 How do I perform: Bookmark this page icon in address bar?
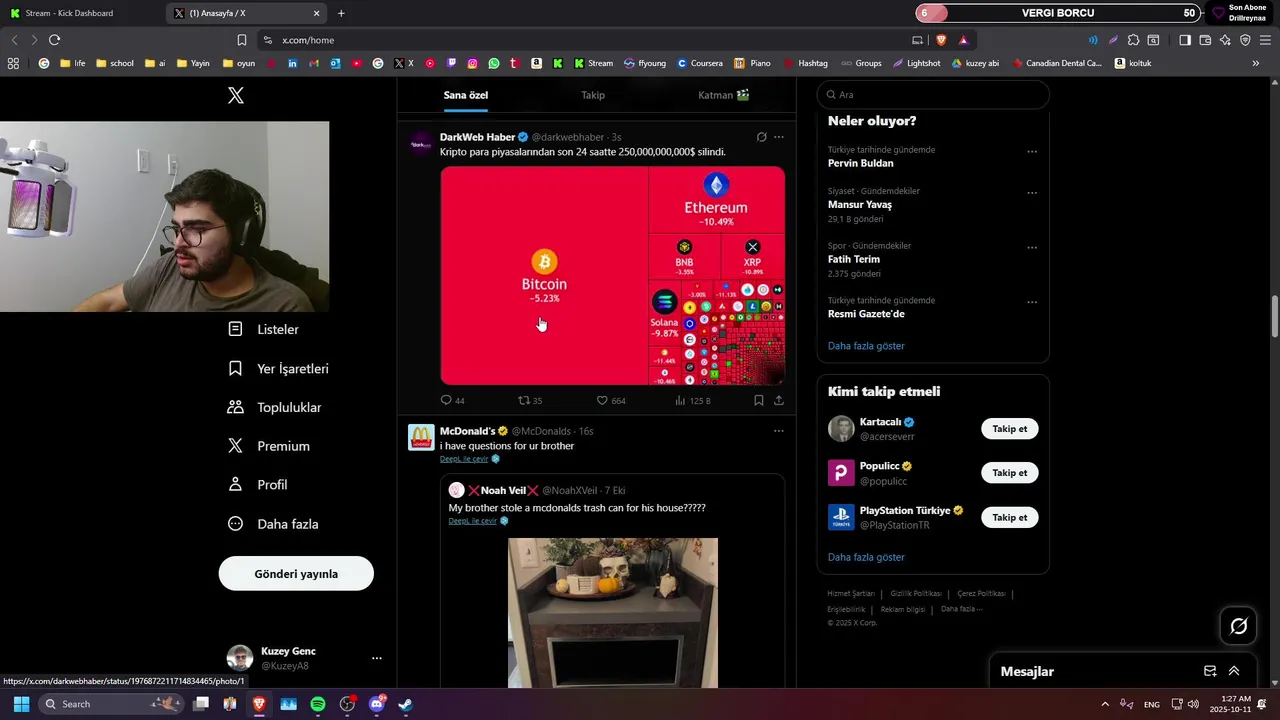[241, 40]
